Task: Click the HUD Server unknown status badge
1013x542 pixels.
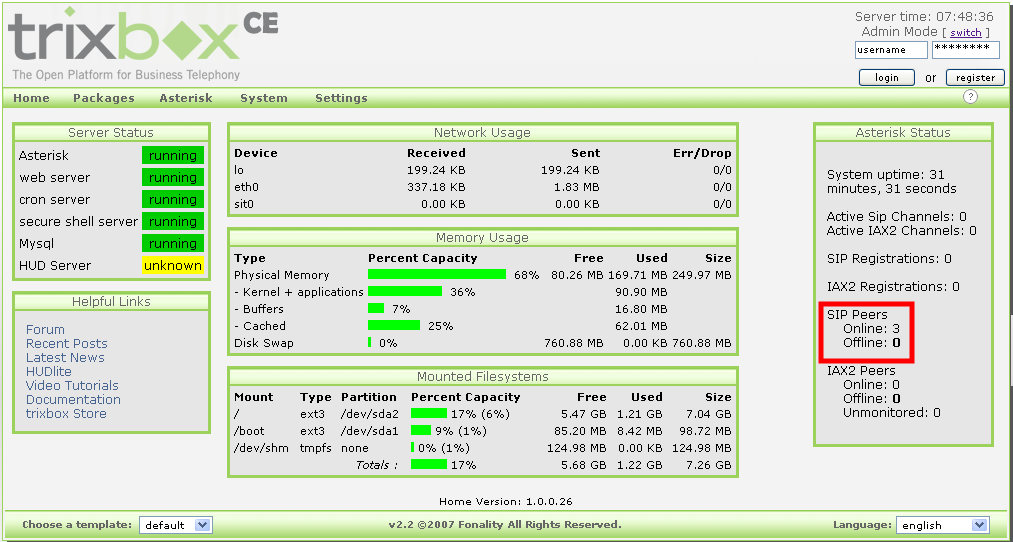Action: 172,266
